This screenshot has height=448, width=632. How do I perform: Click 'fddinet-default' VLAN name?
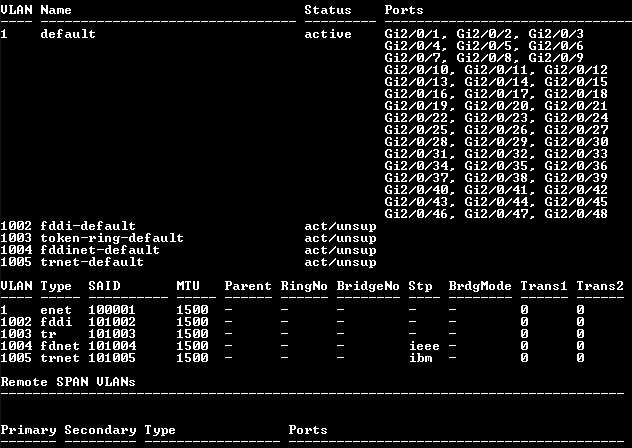point(100,250)
